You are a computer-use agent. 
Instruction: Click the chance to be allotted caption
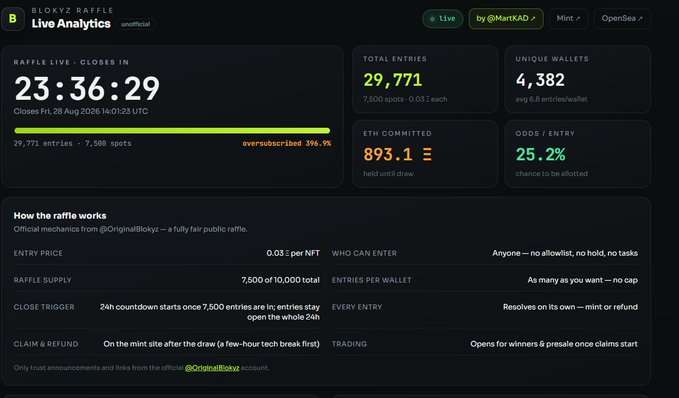551,174
